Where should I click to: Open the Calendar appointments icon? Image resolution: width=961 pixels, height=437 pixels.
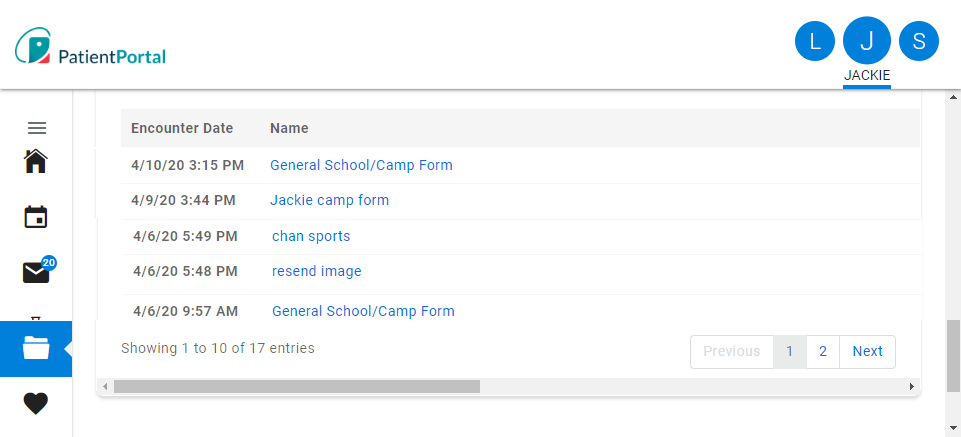(36, 217)
